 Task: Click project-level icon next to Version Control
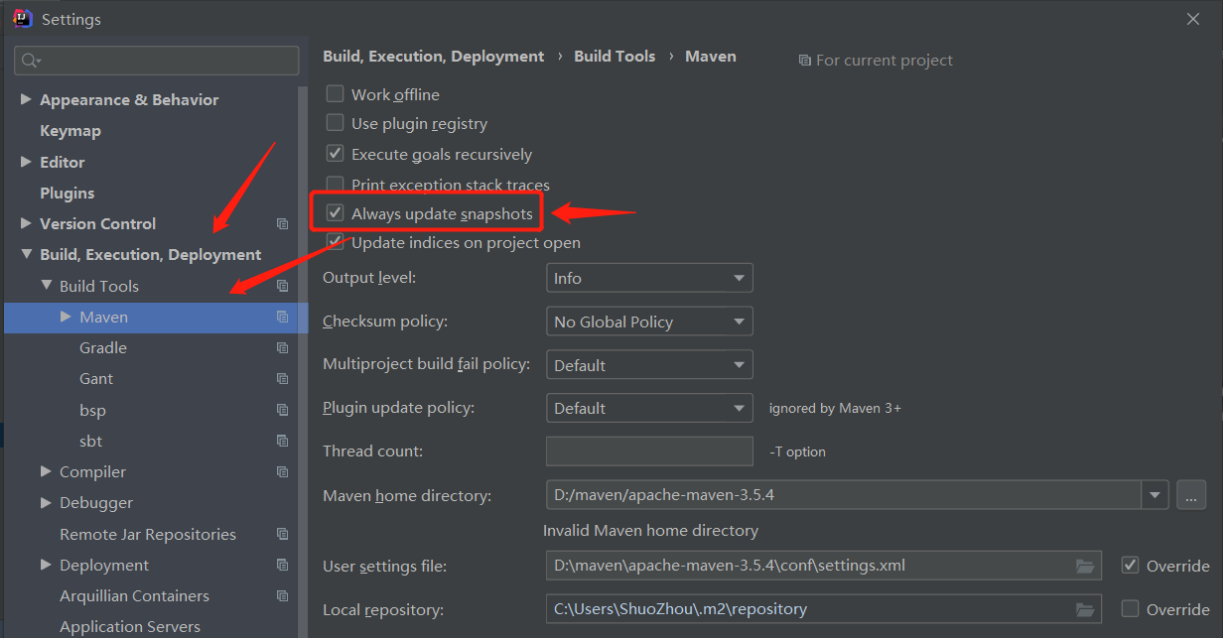pos(282,224)
